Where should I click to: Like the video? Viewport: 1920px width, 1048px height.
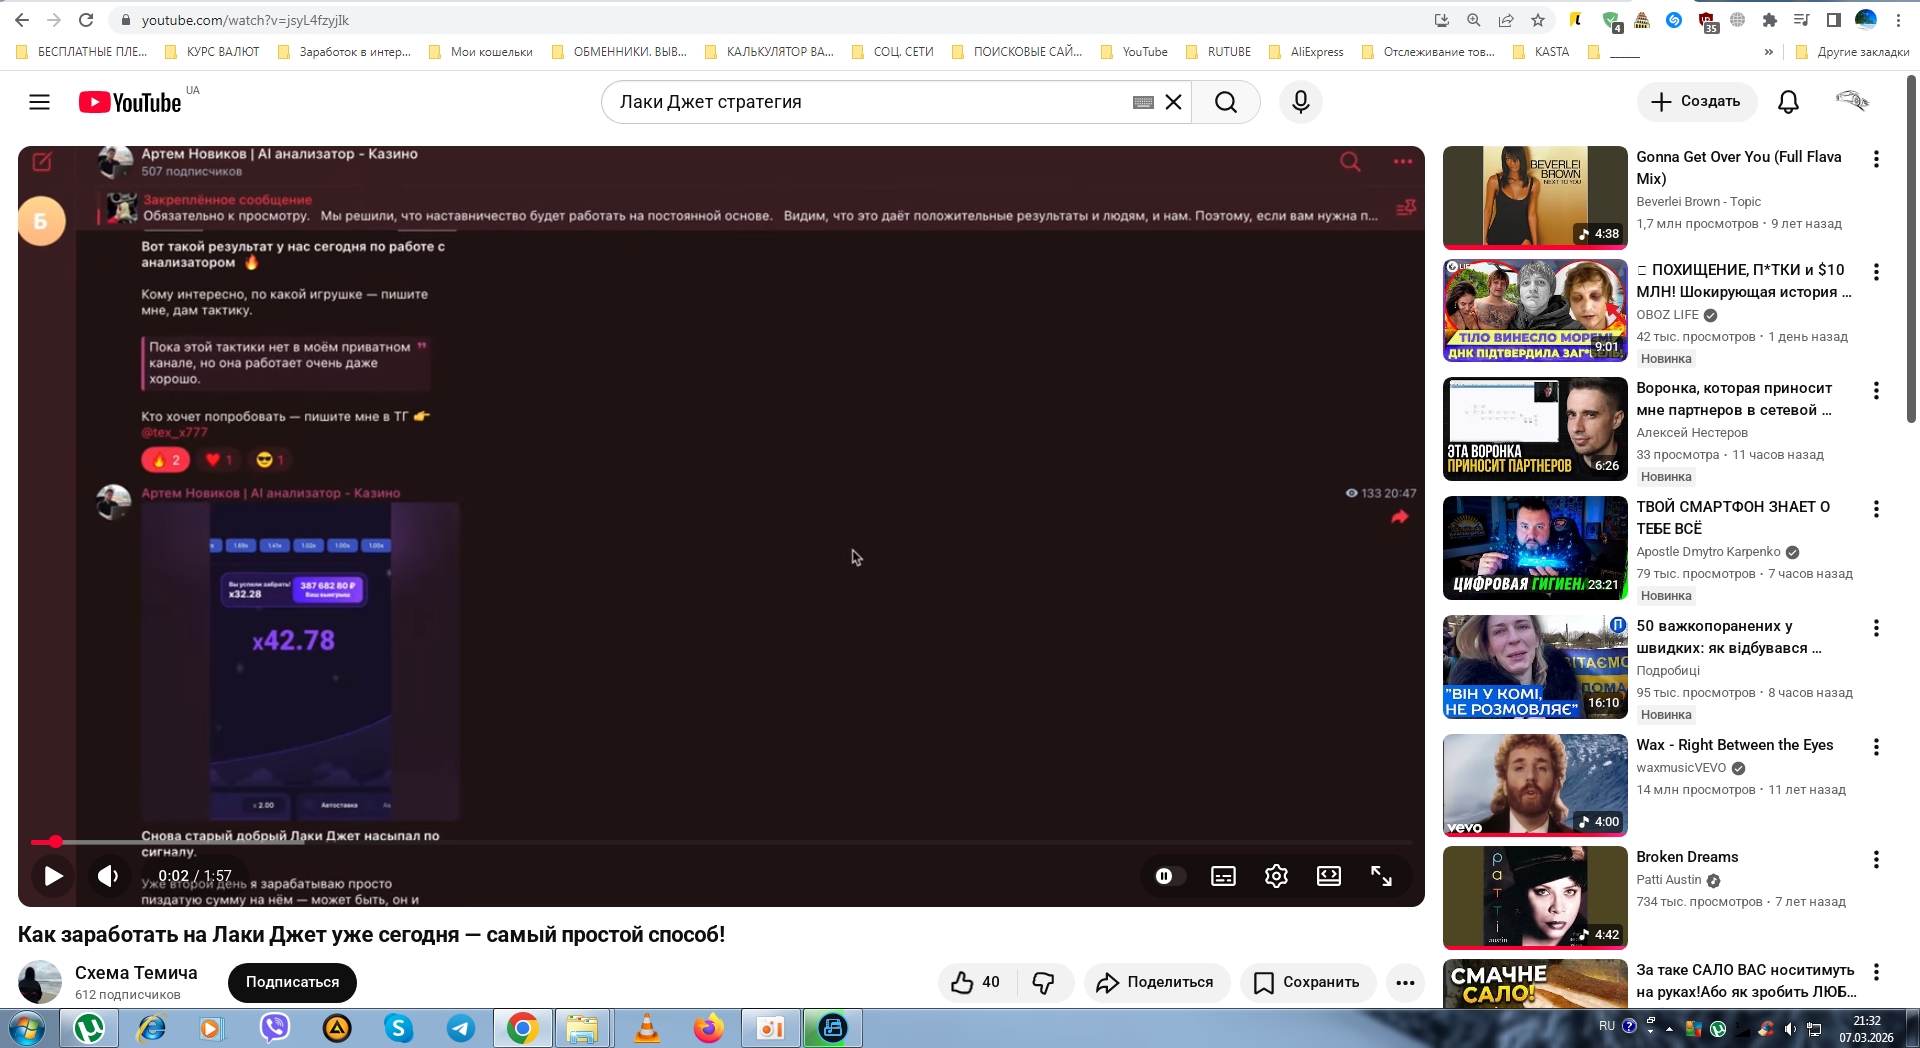tap(975, 982)
